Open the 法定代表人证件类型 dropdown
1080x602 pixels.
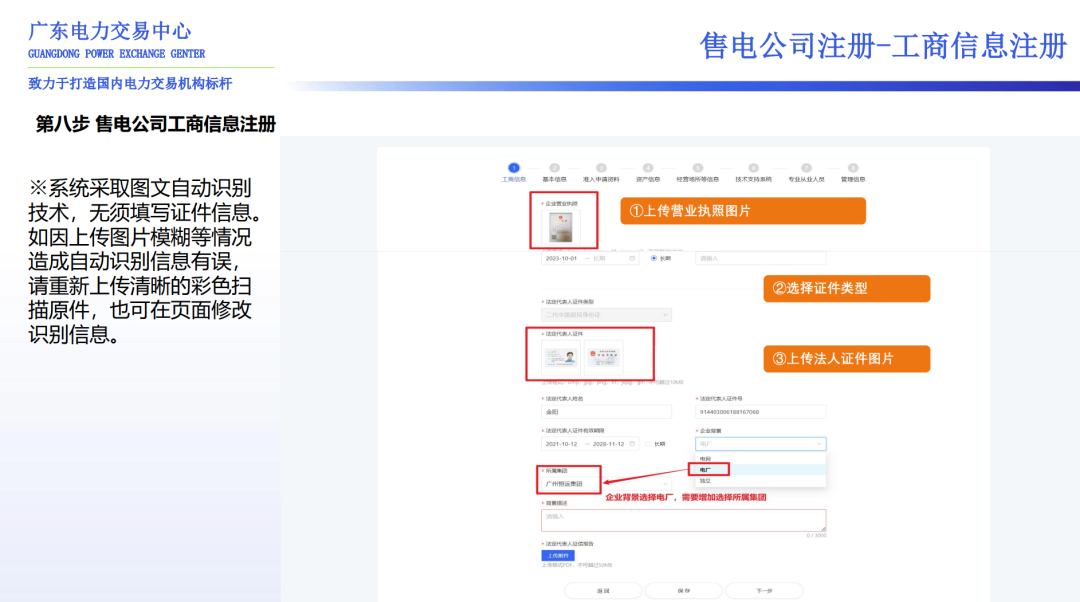[605, 314]
